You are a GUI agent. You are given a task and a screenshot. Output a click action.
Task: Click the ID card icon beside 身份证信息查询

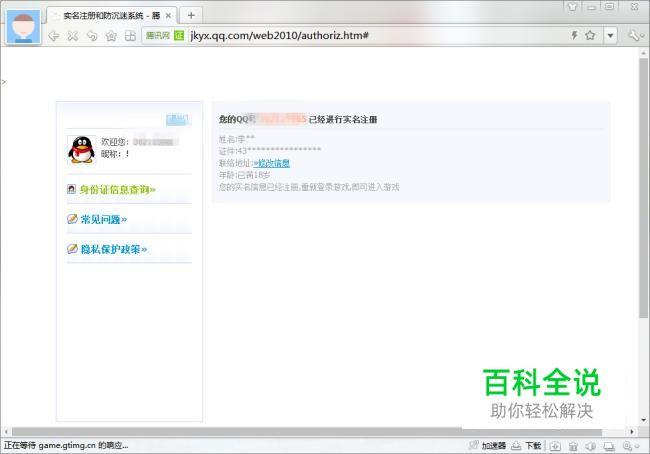coord(71,189)
